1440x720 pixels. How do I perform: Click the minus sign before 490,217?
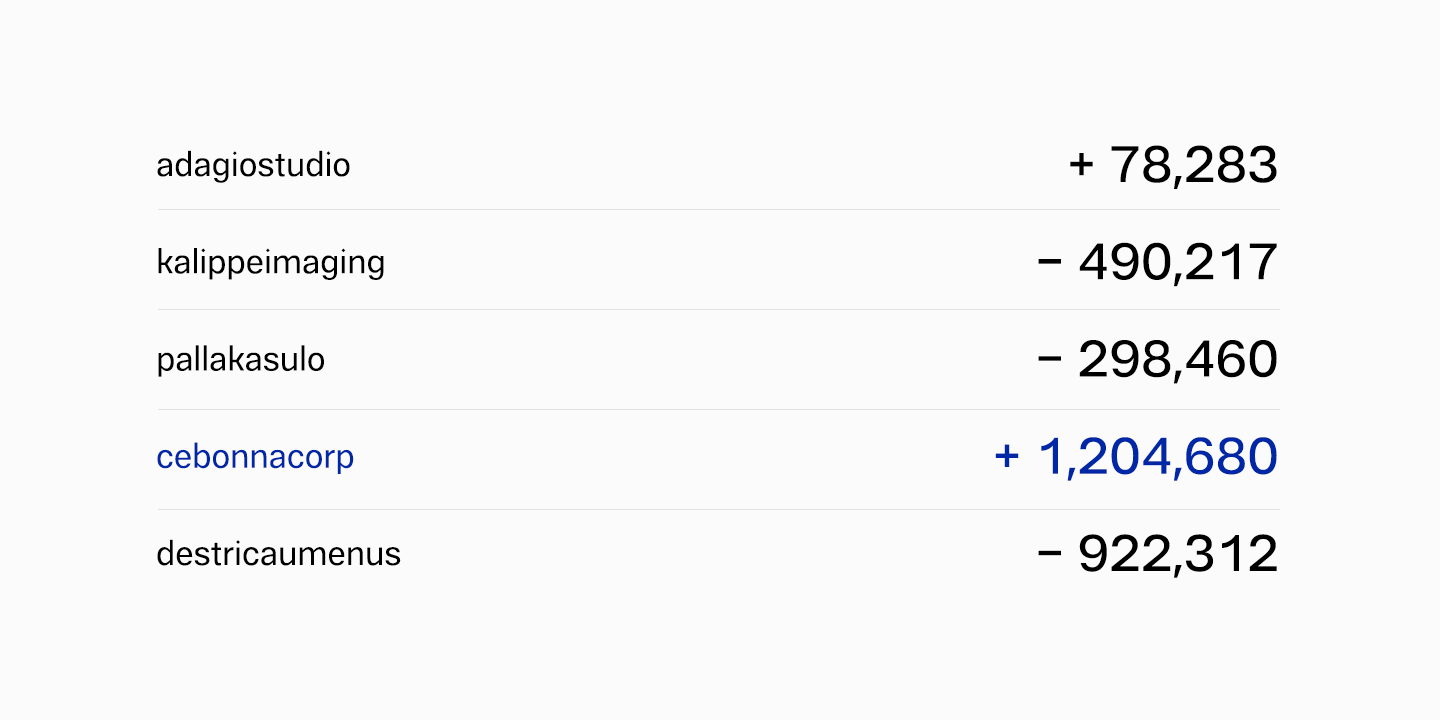(x=1049, y=262)
